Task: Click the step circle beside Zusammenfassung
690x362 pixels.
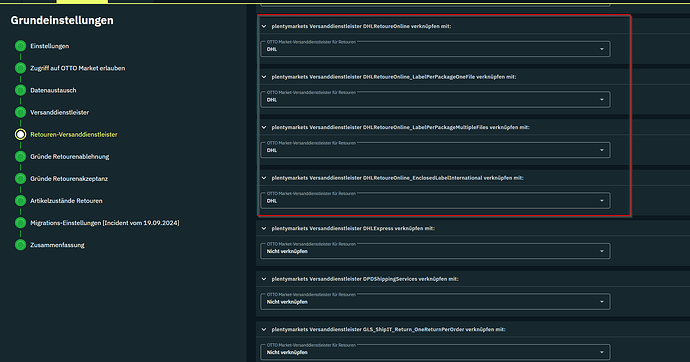Action: click(20, 245)
